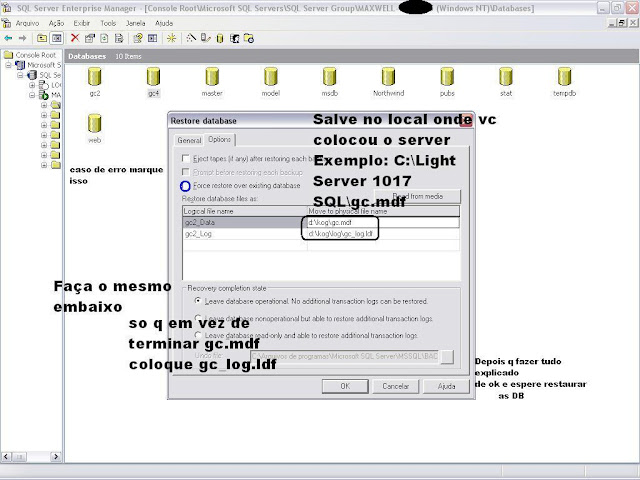Screen dimensions: 640x480
Task: Click the Forward arrow toolbar icon
Action: (x=22, y=38)
